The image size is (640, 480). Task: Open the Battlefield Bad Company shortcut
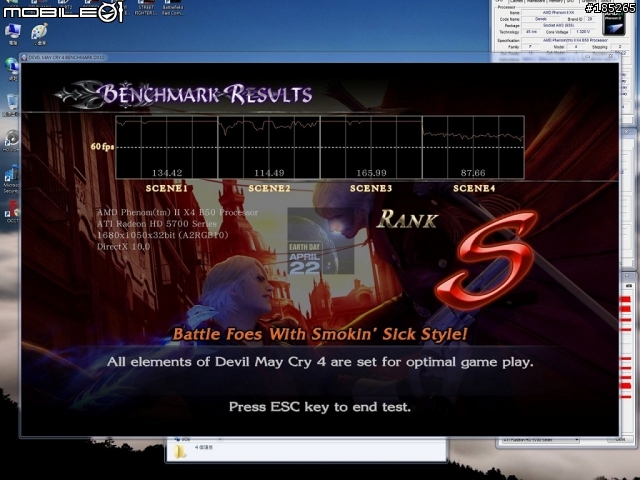click(172, 8)
